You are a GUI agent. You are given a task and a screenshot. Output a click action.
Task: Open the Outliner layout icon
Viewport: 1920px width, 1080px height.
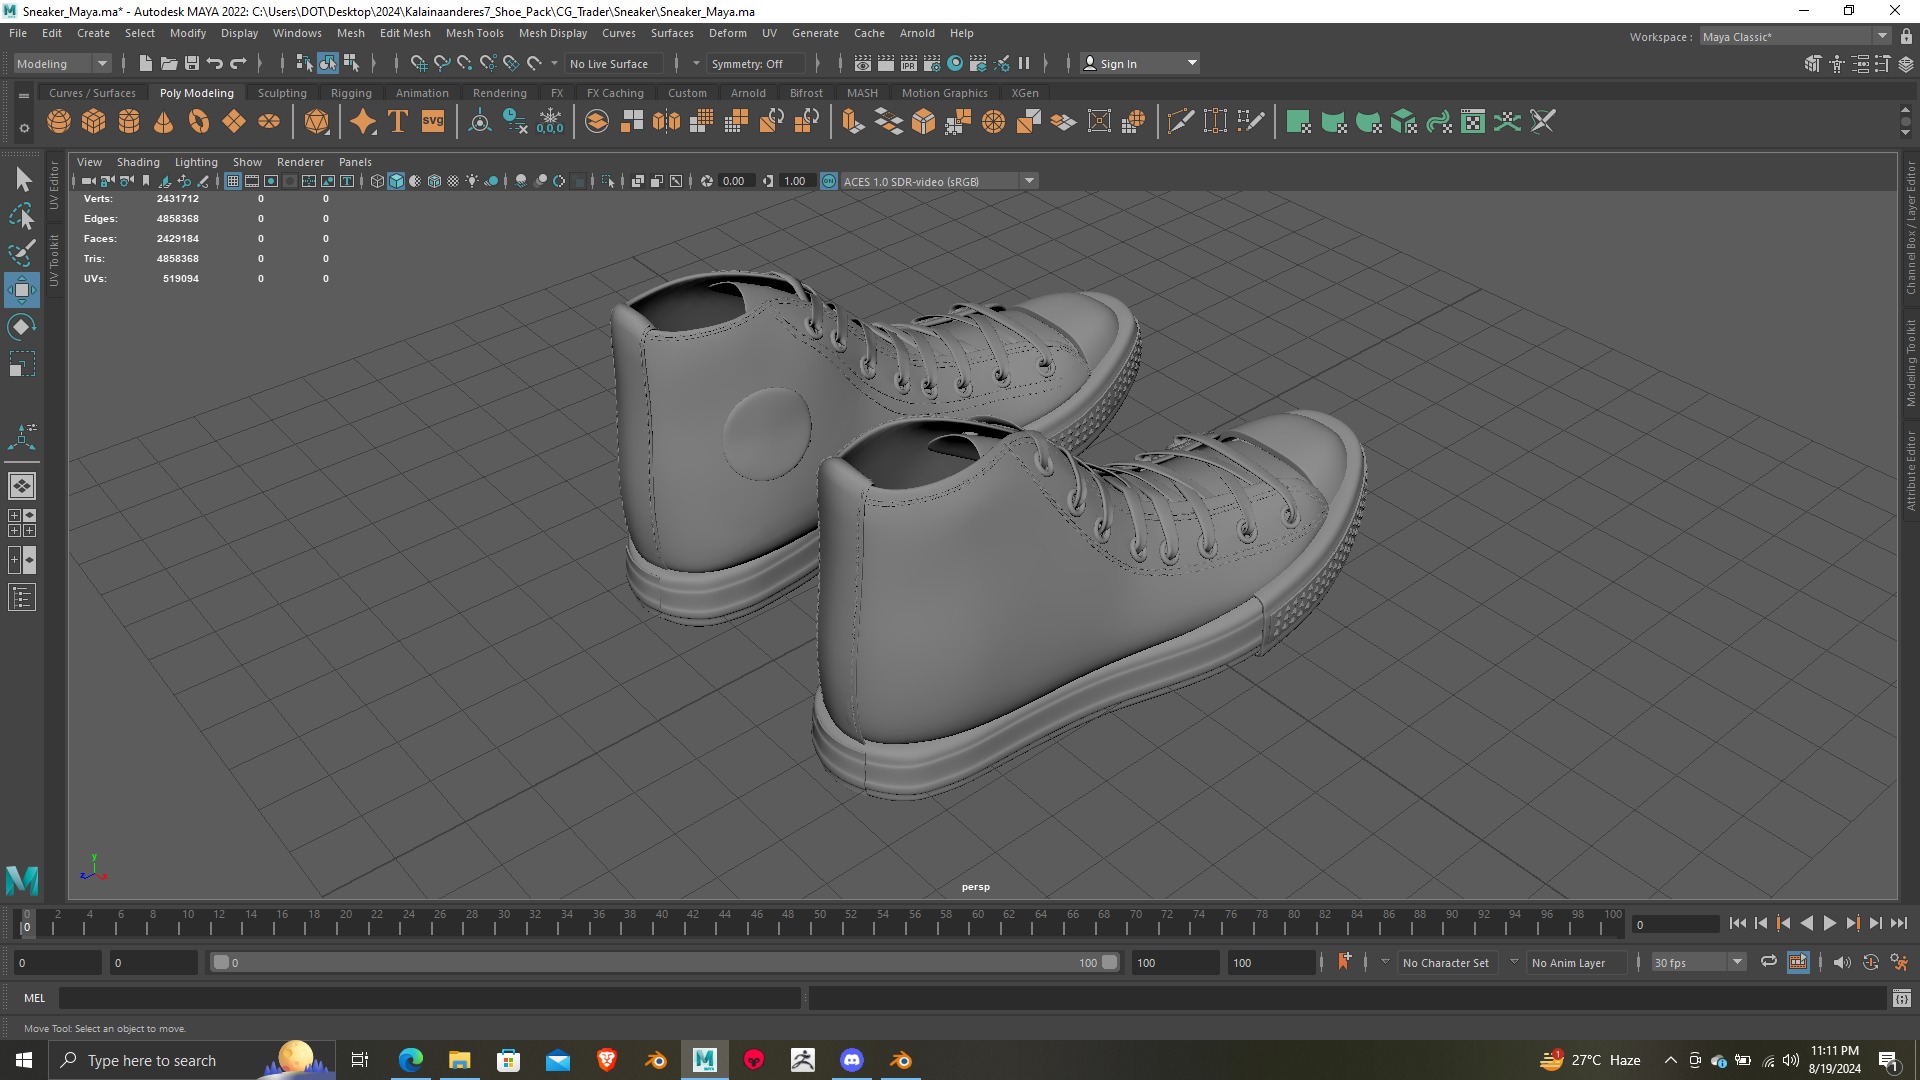point(22,598)
